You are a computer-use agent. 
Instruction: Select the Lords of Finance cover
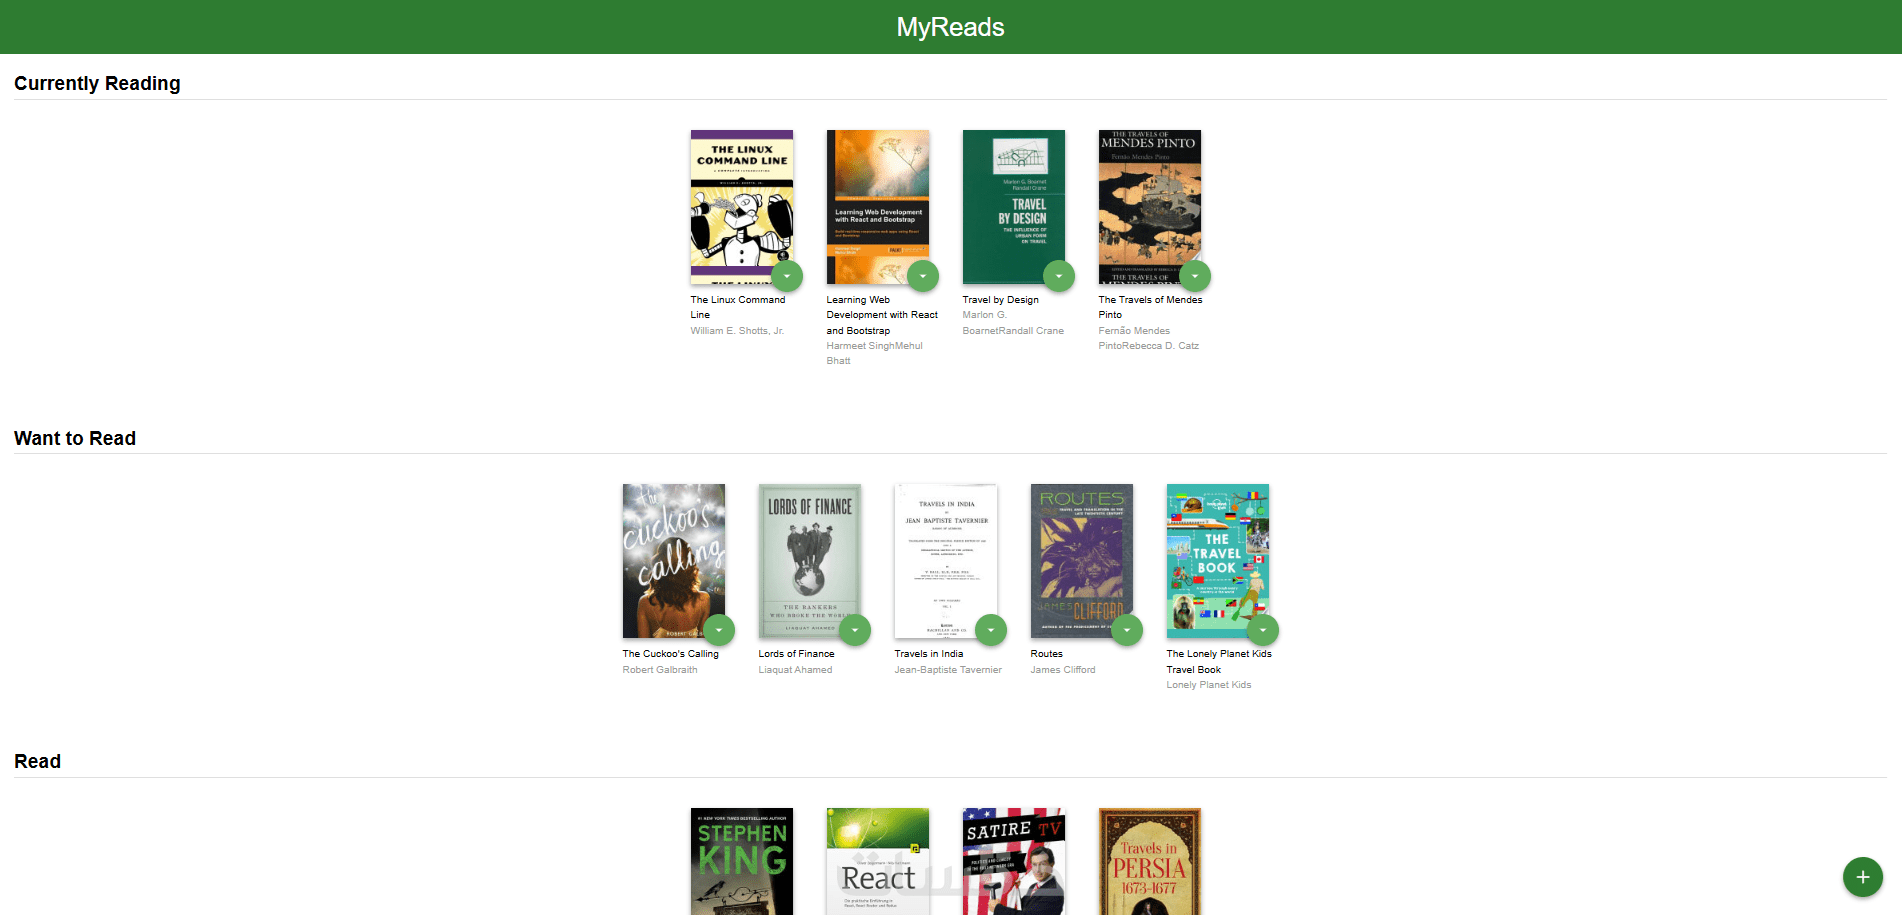coord(810,561)
